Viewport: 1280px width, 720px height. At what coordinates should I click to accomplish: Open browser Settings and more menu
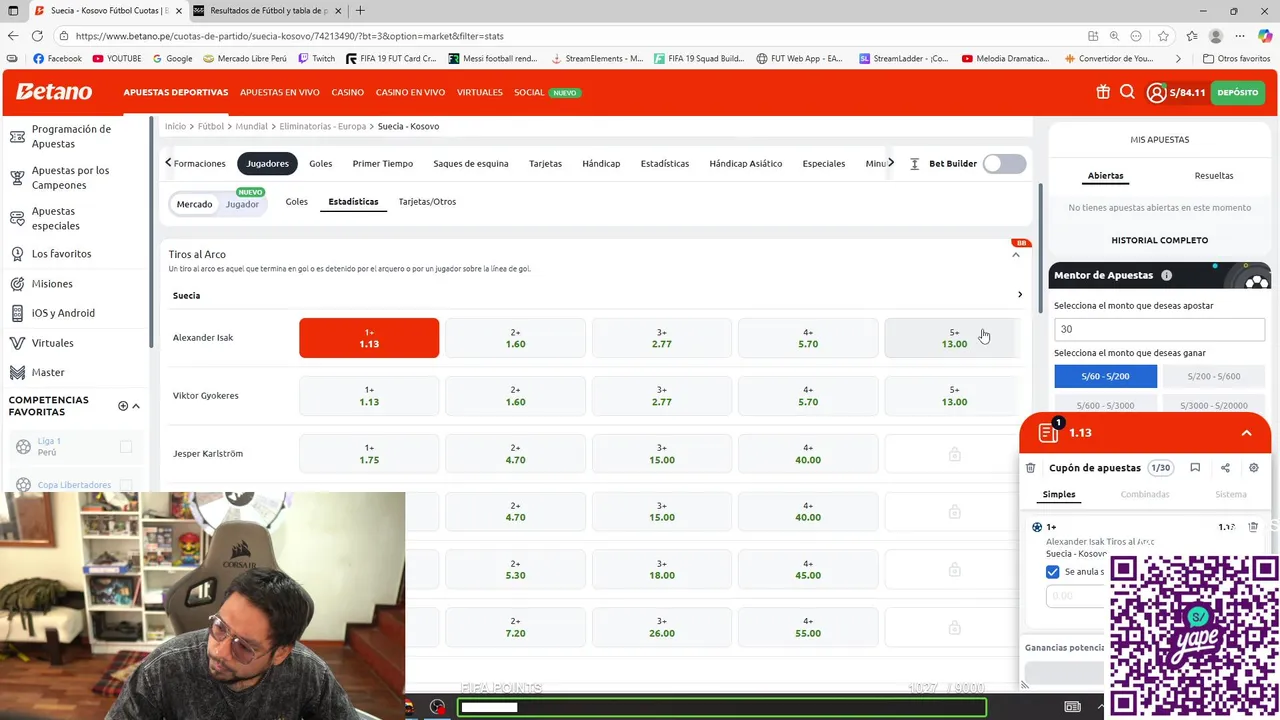[x=1240, y=36]
